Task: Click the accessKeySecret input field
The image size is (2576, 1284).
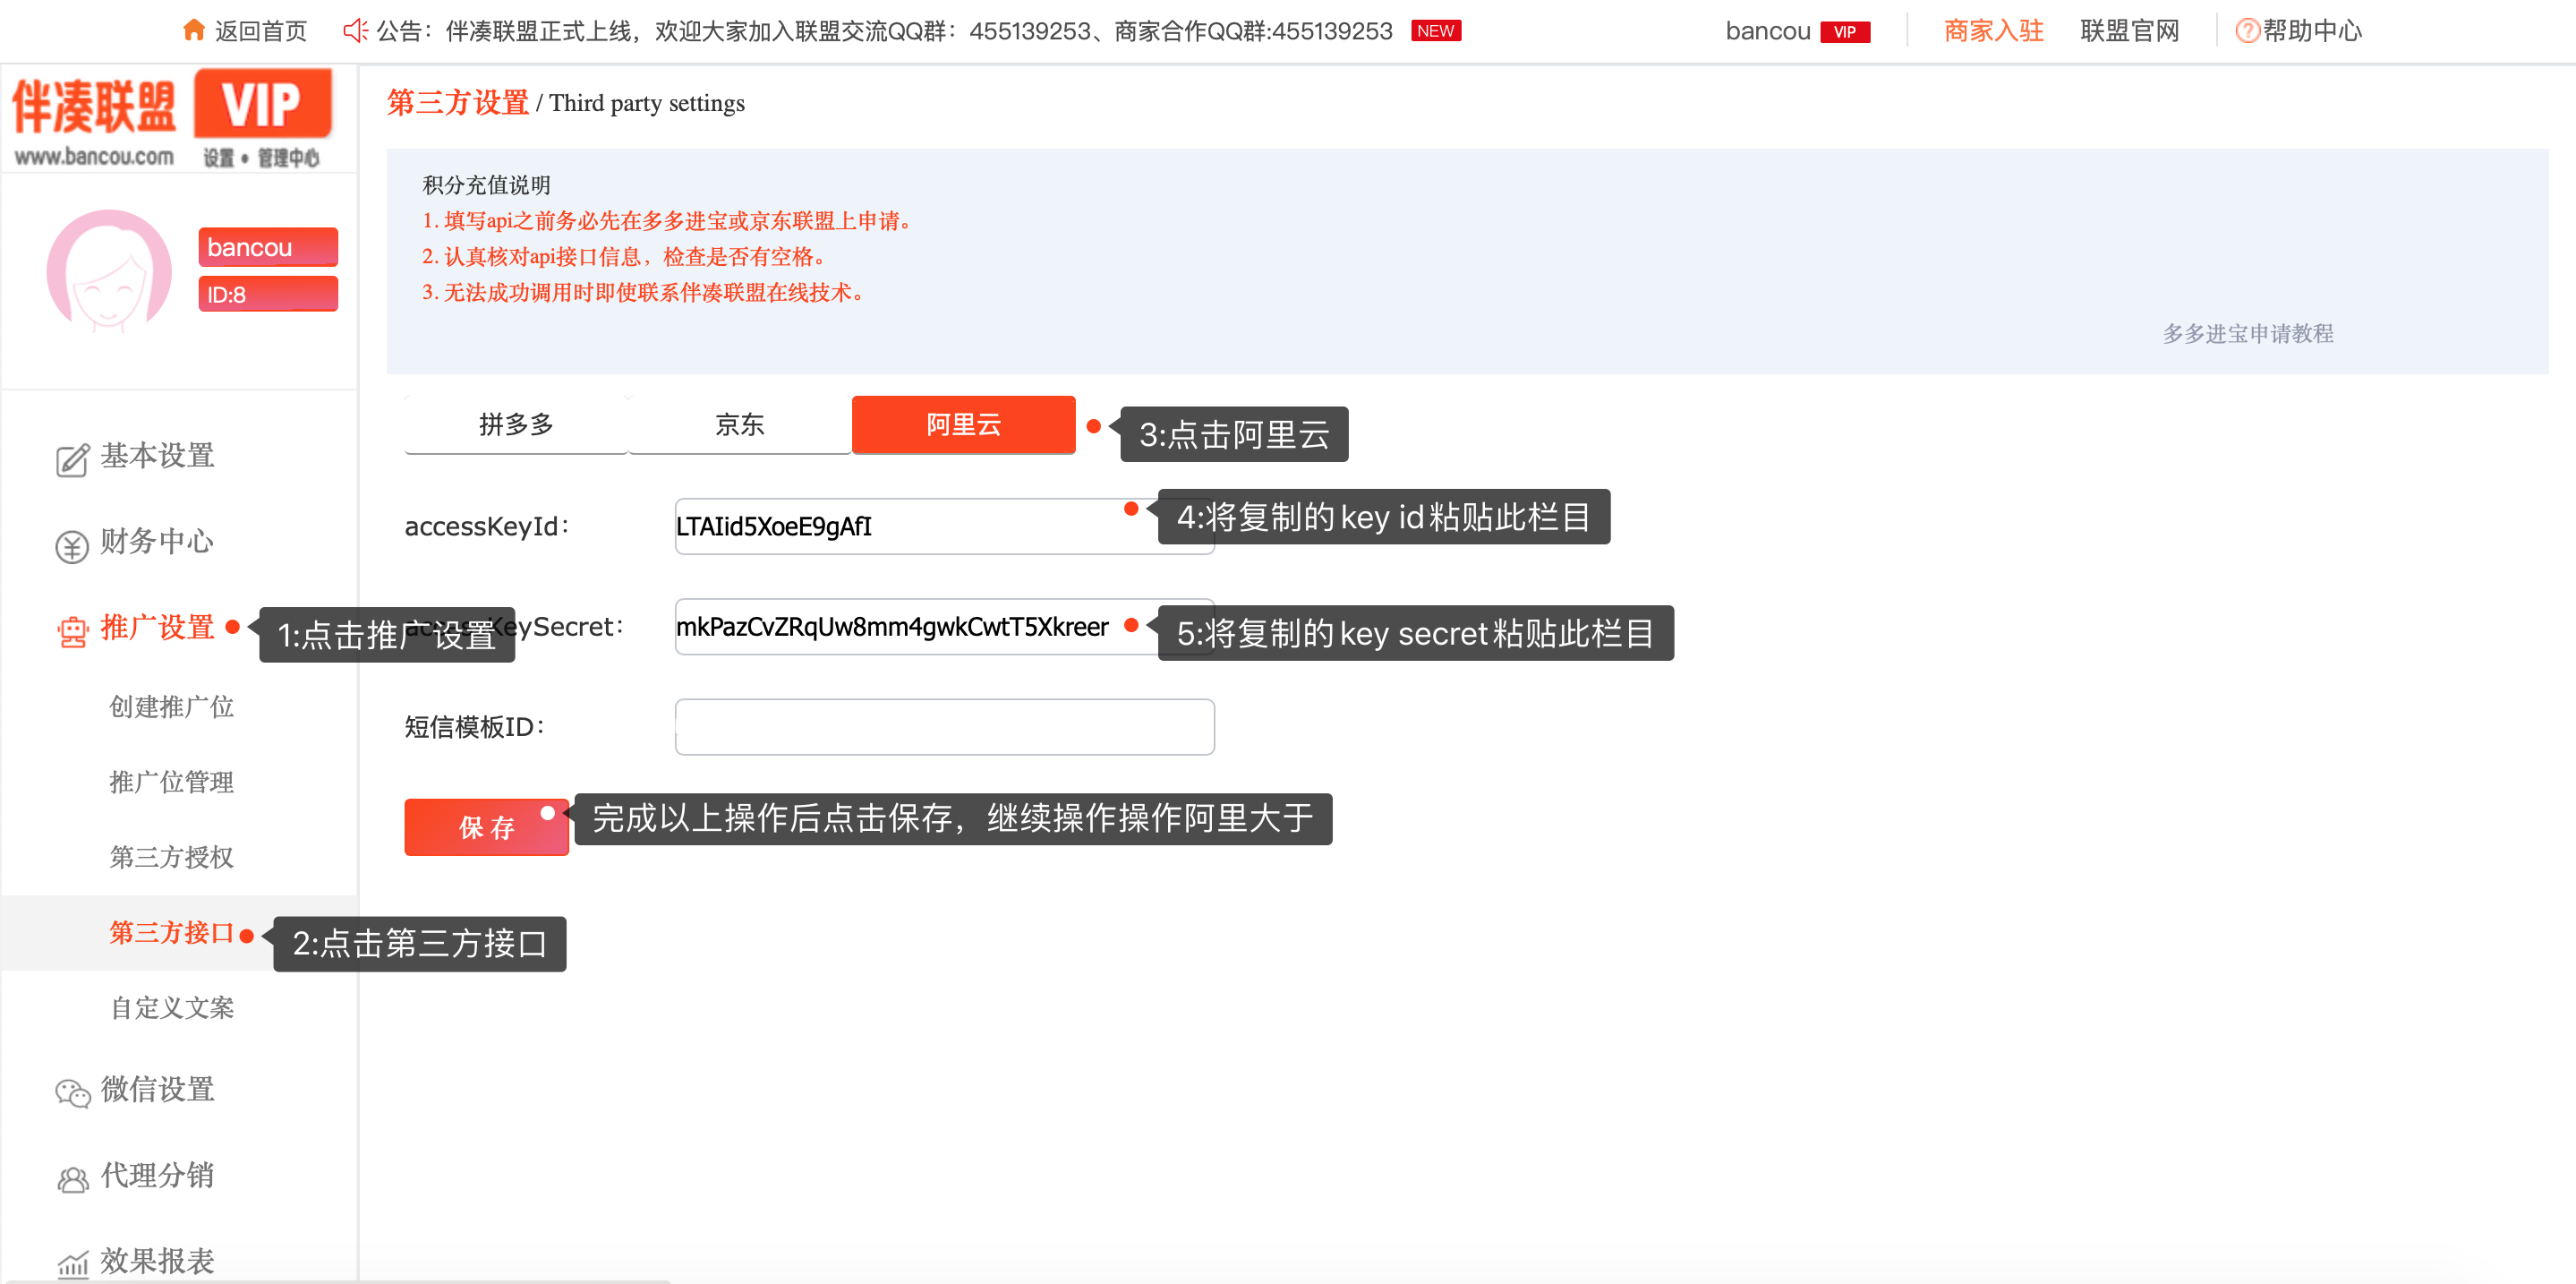Action: pyautogui.click(x=944, y=626)
